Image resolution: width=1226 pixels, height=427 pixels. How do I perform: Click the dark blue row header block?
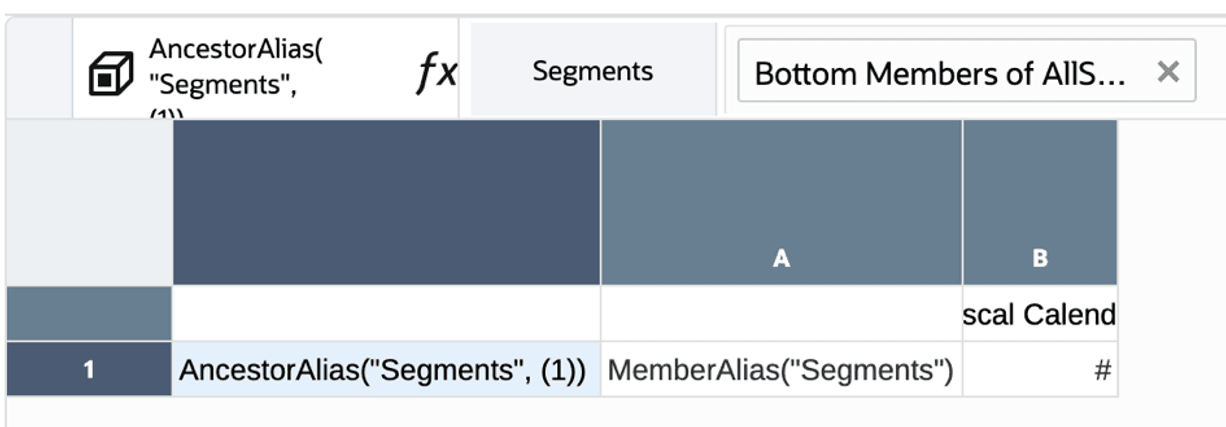pos(385,203)
